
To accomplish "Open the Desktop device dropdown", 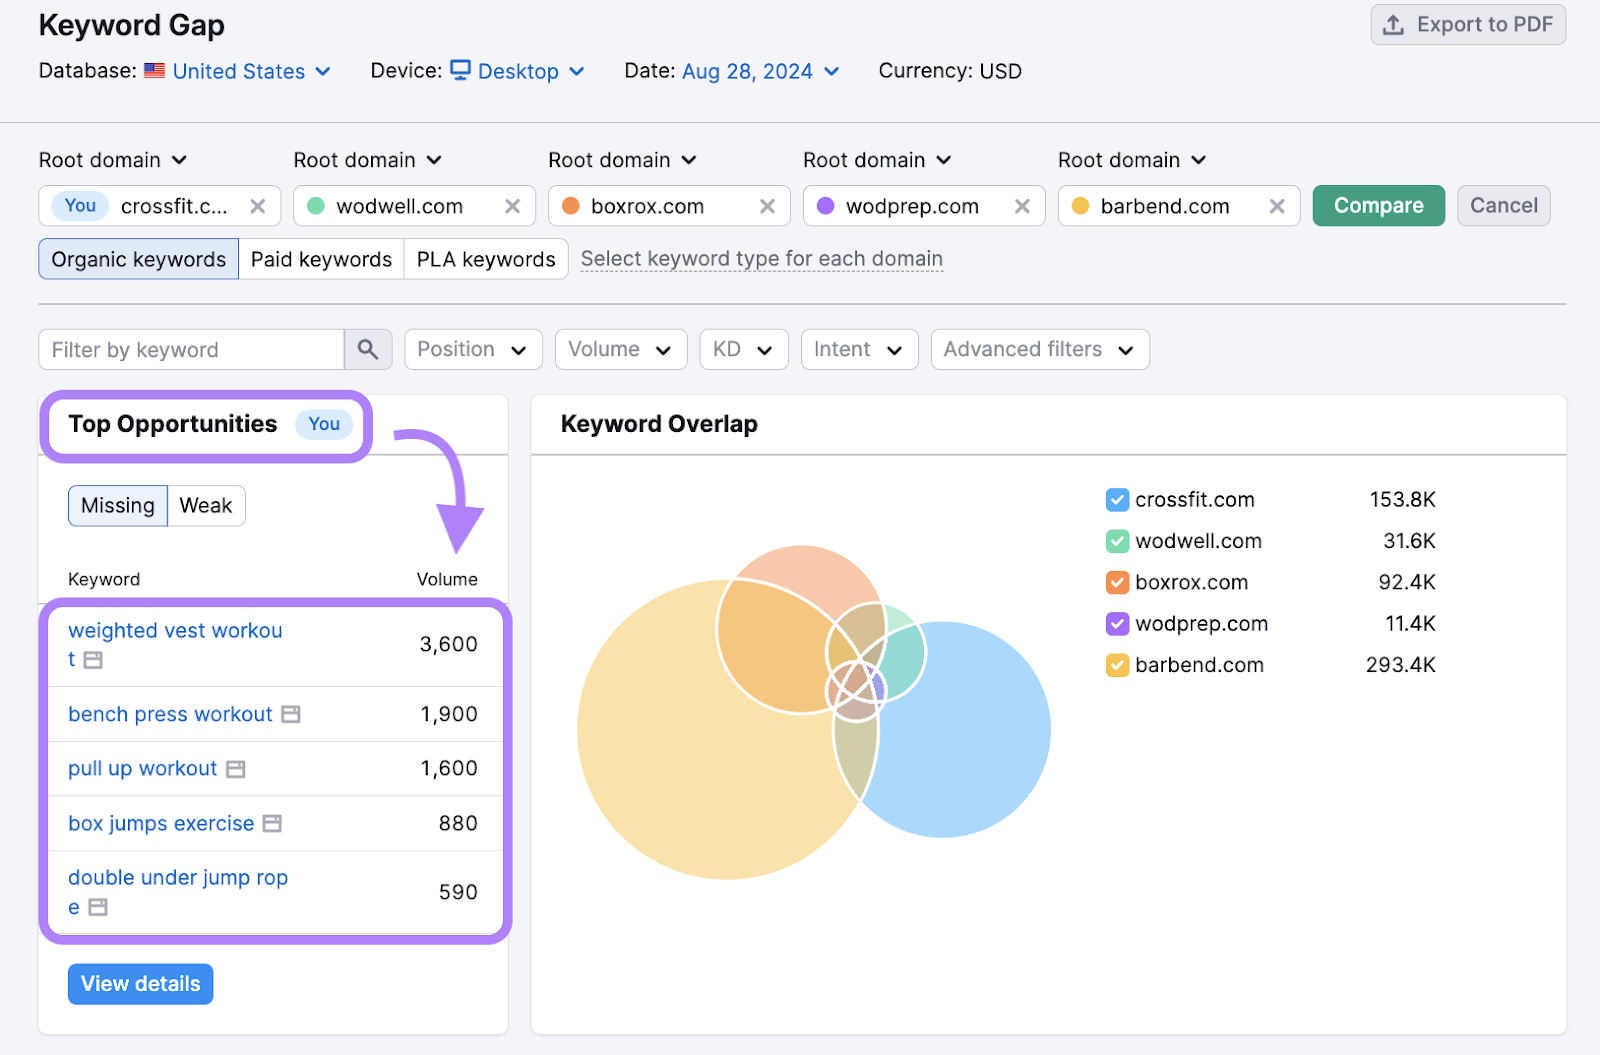I will (x=531, y=71).
